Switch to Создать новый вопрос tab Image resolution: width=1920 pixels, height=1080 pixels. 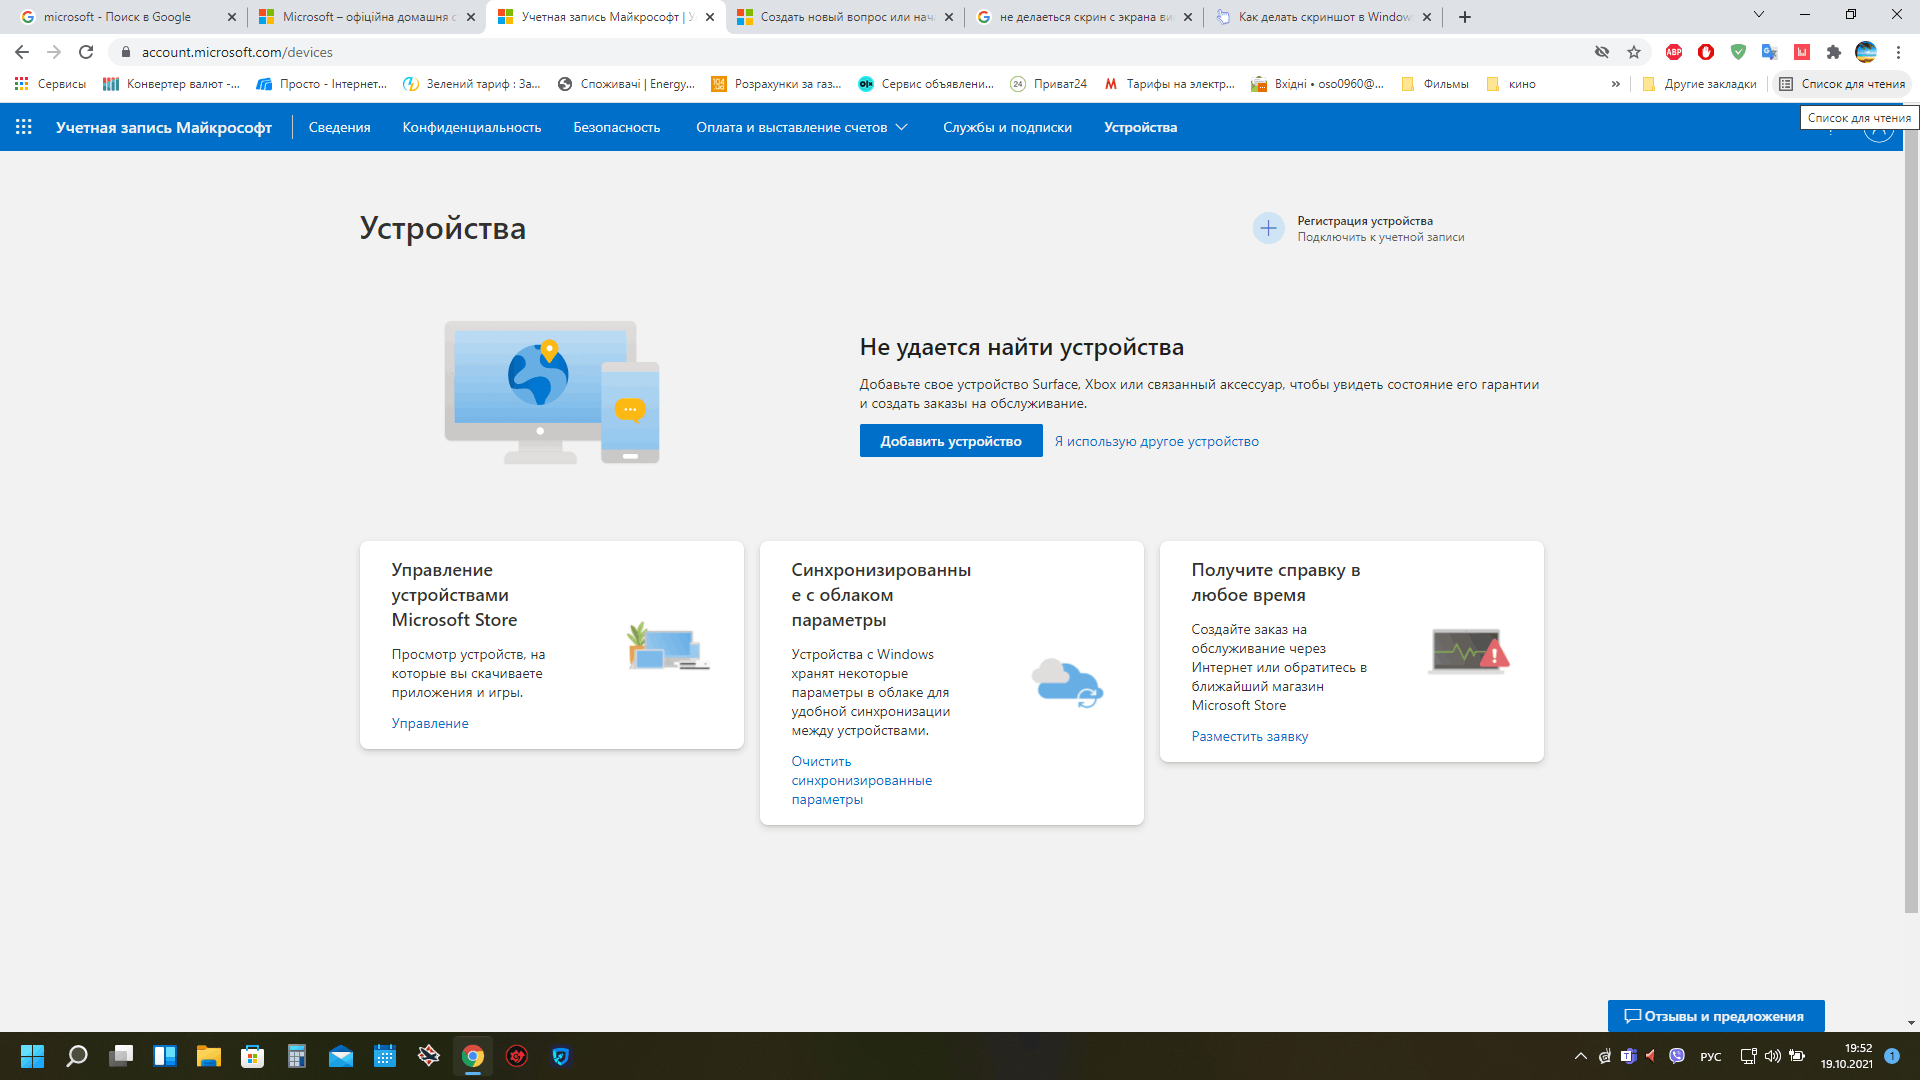click(845, 17)
